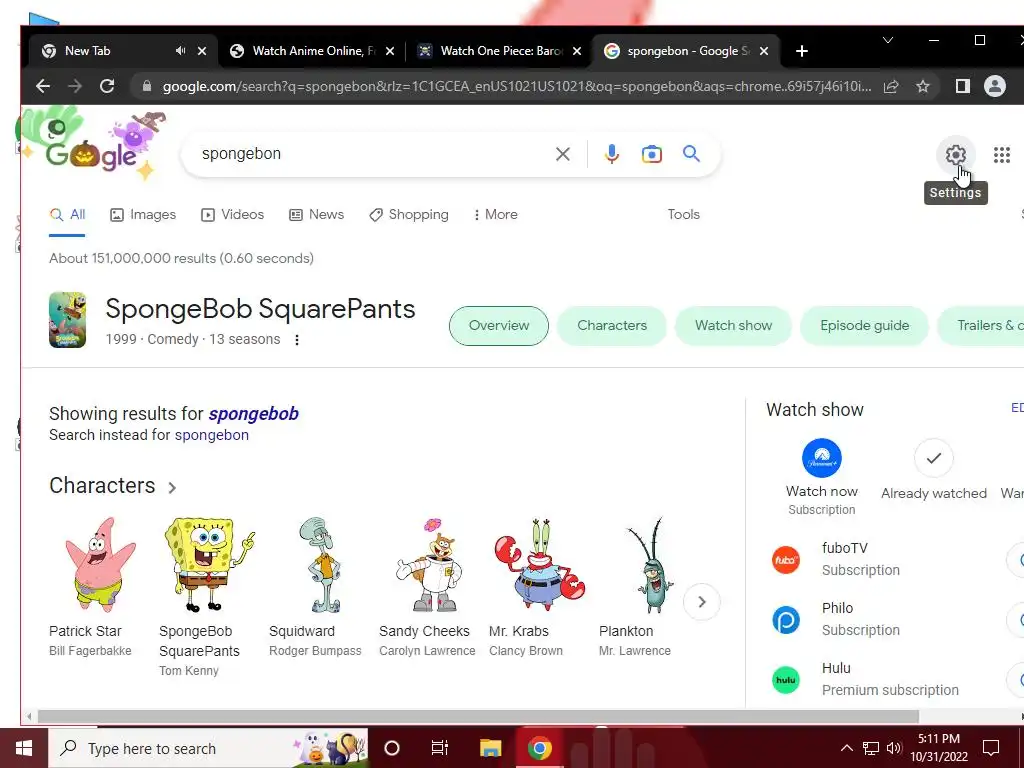
Task: Open the Plankton character image
Action: (x=650, y=565)
